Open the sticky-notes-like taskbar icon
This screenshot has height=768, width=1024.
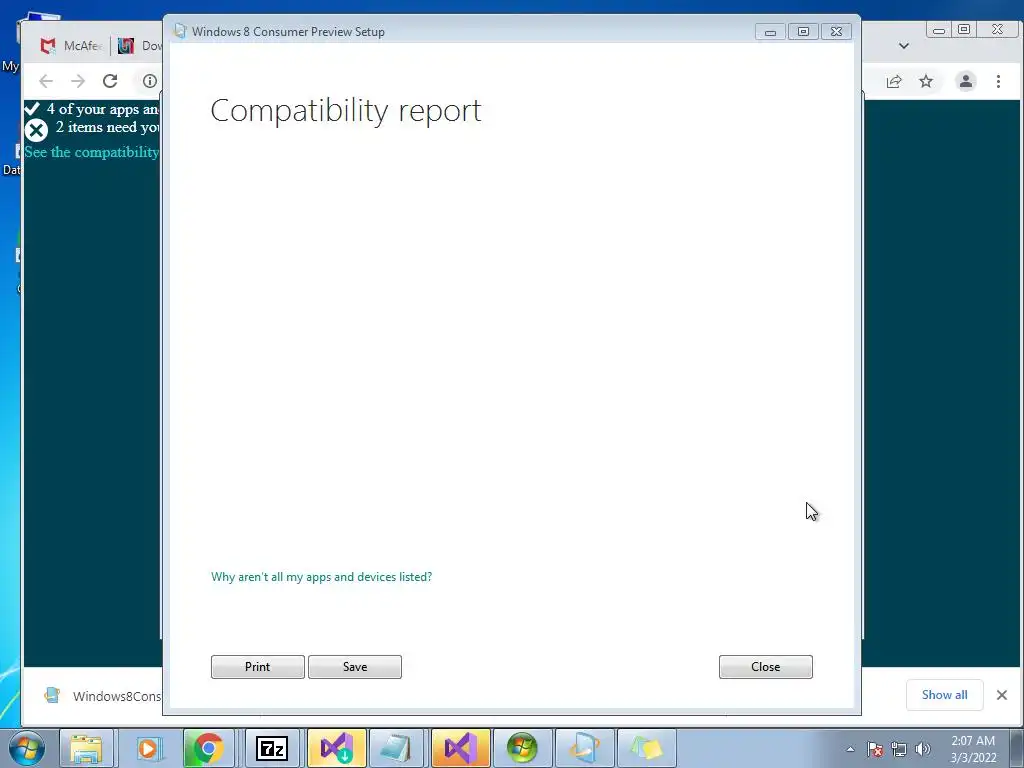click(x=647, y=748)
